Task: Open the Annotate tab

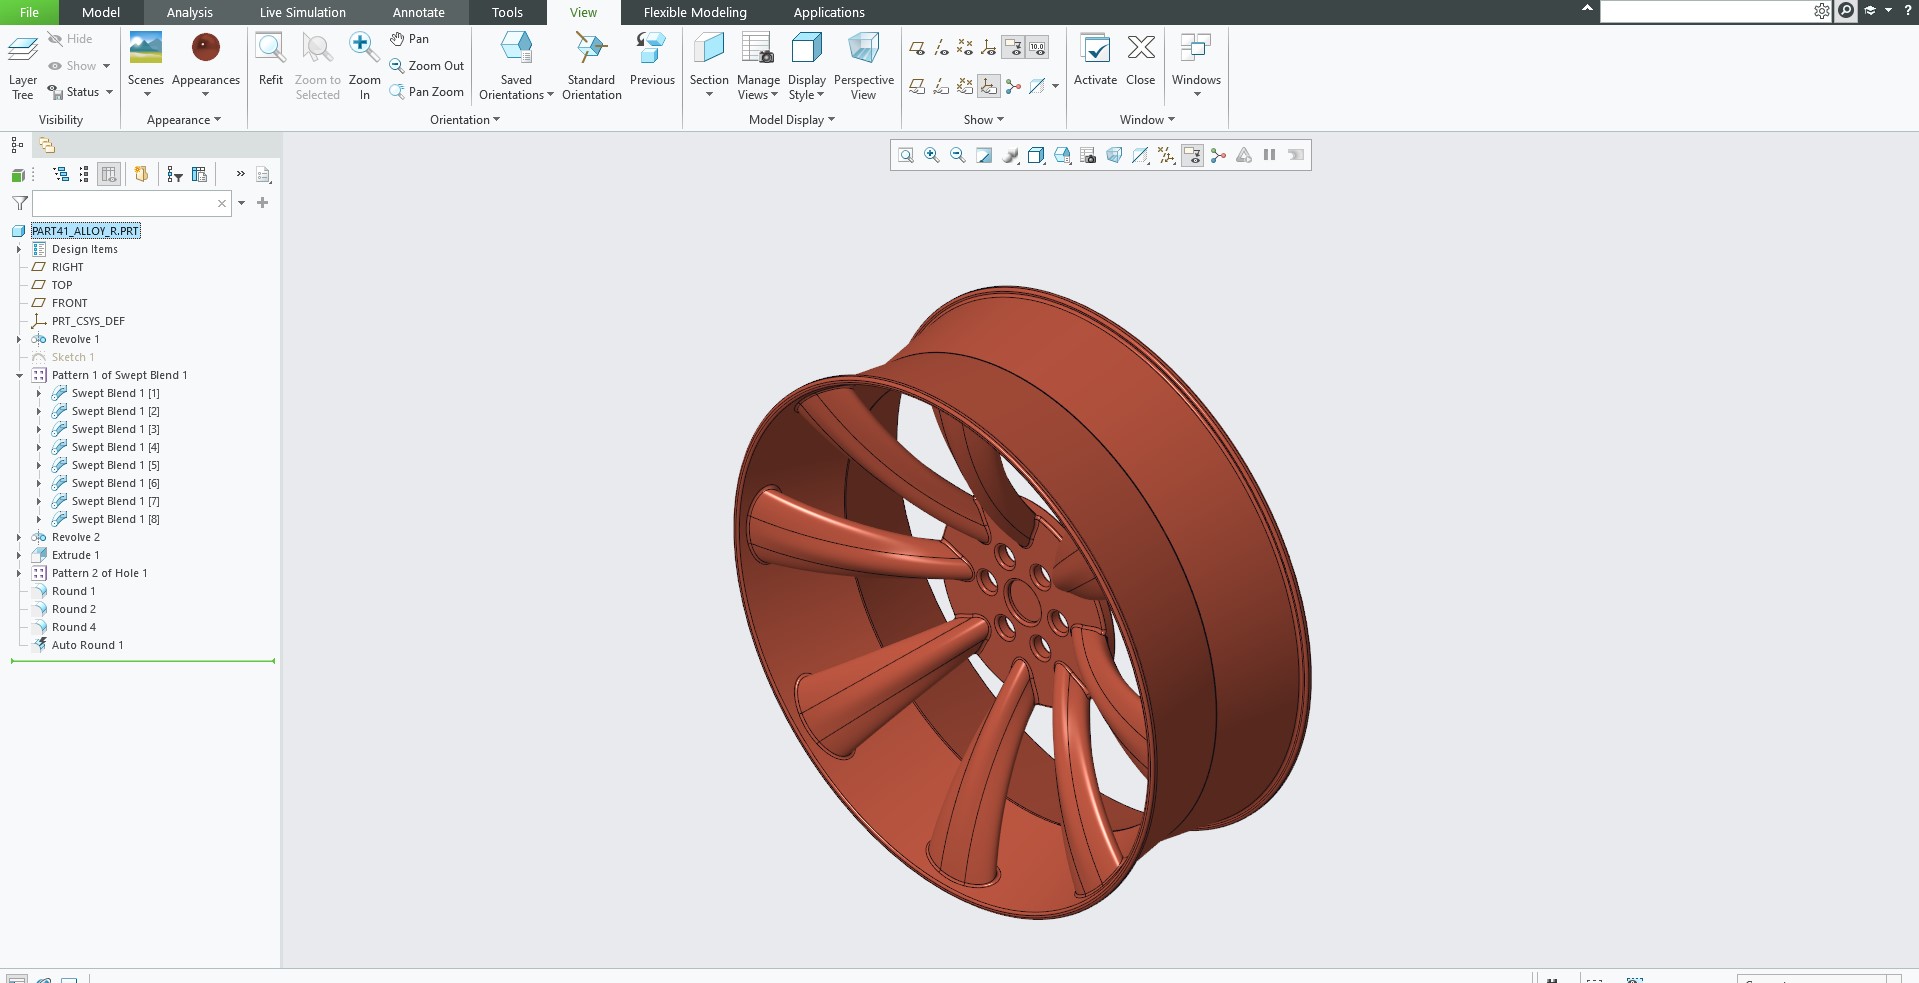Action: 418,12
